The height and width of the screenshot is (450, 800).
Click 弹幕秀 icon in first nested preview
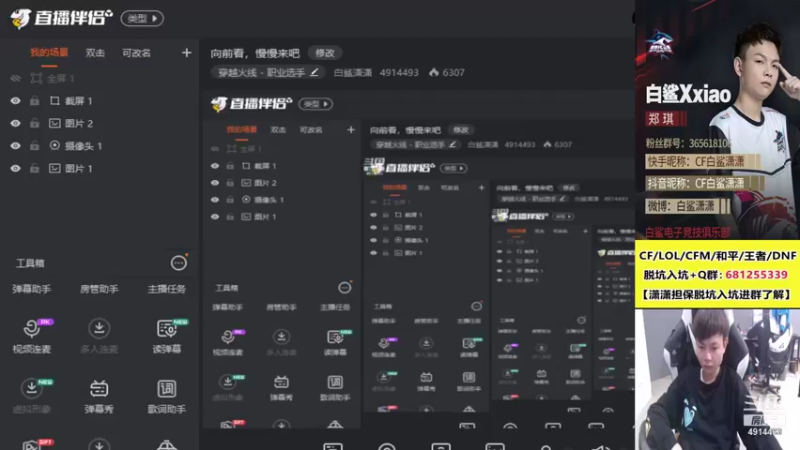281,382
